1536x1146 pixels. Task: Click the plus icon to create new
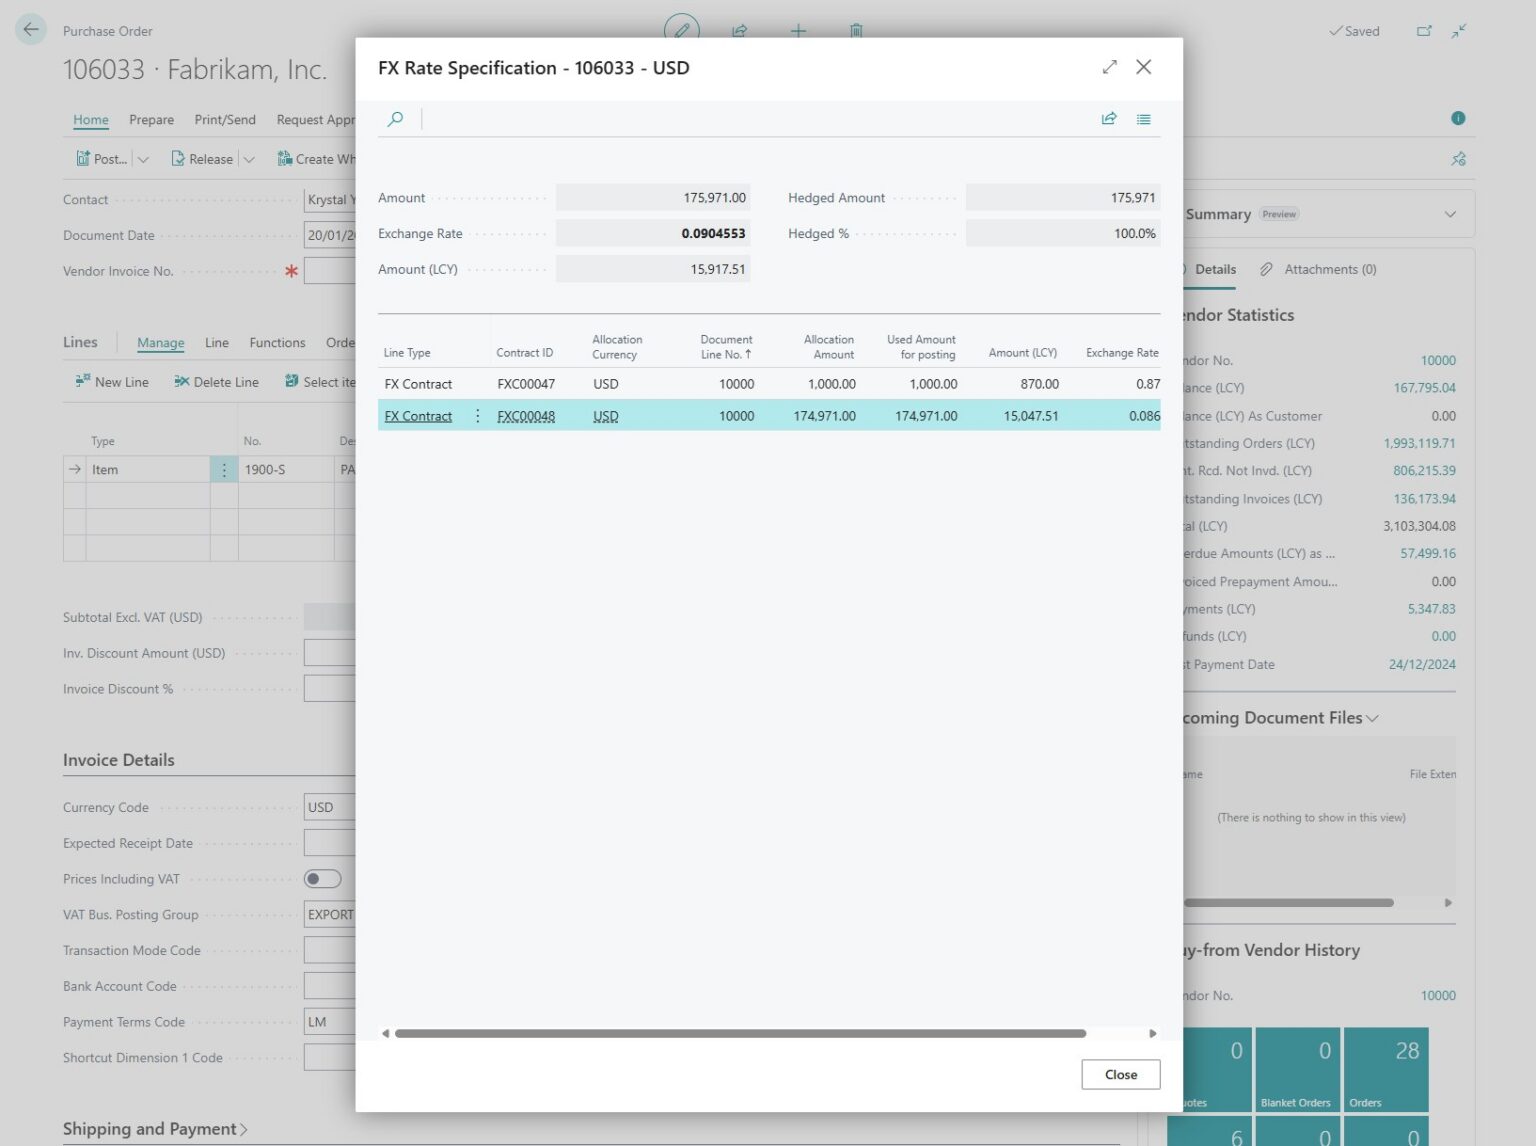798,30
